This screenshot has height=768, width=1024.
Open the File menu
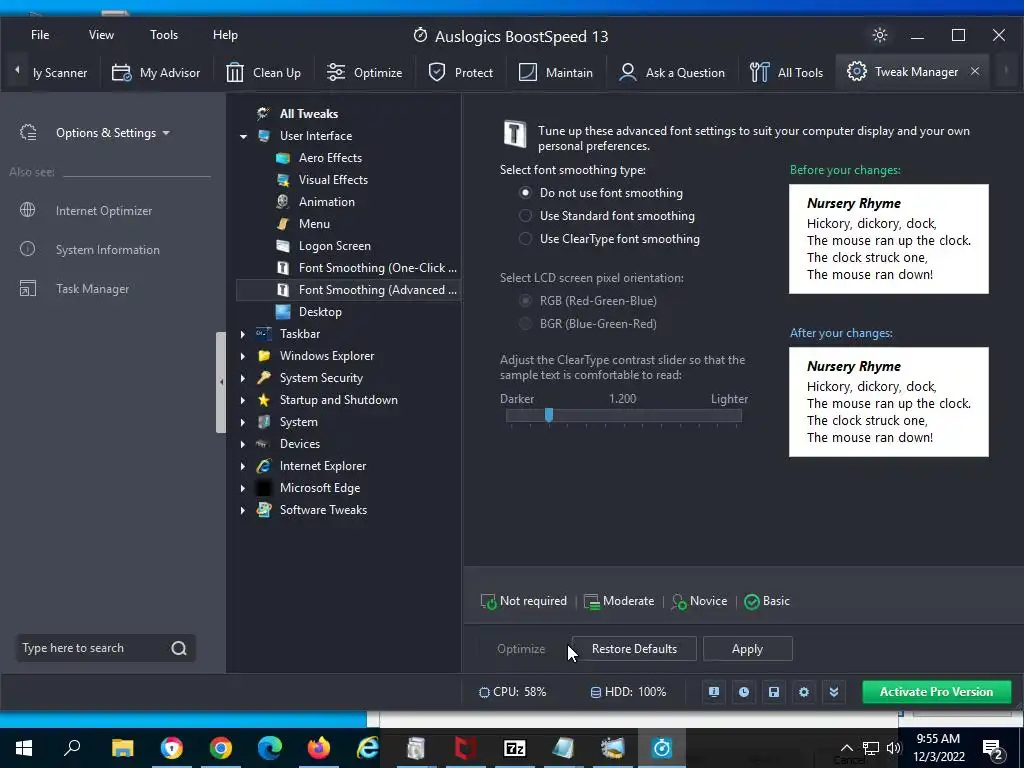coord(40,35)
